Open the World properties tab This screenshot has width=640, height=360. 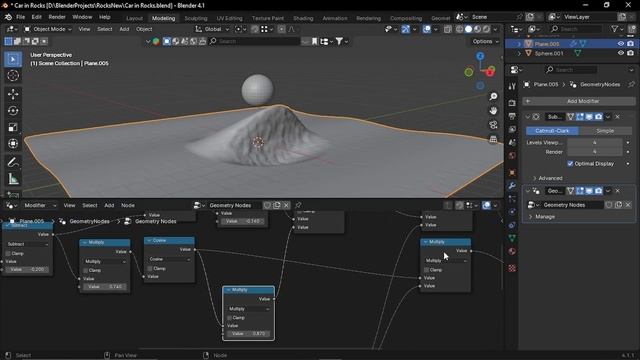[x=512, y=156]
